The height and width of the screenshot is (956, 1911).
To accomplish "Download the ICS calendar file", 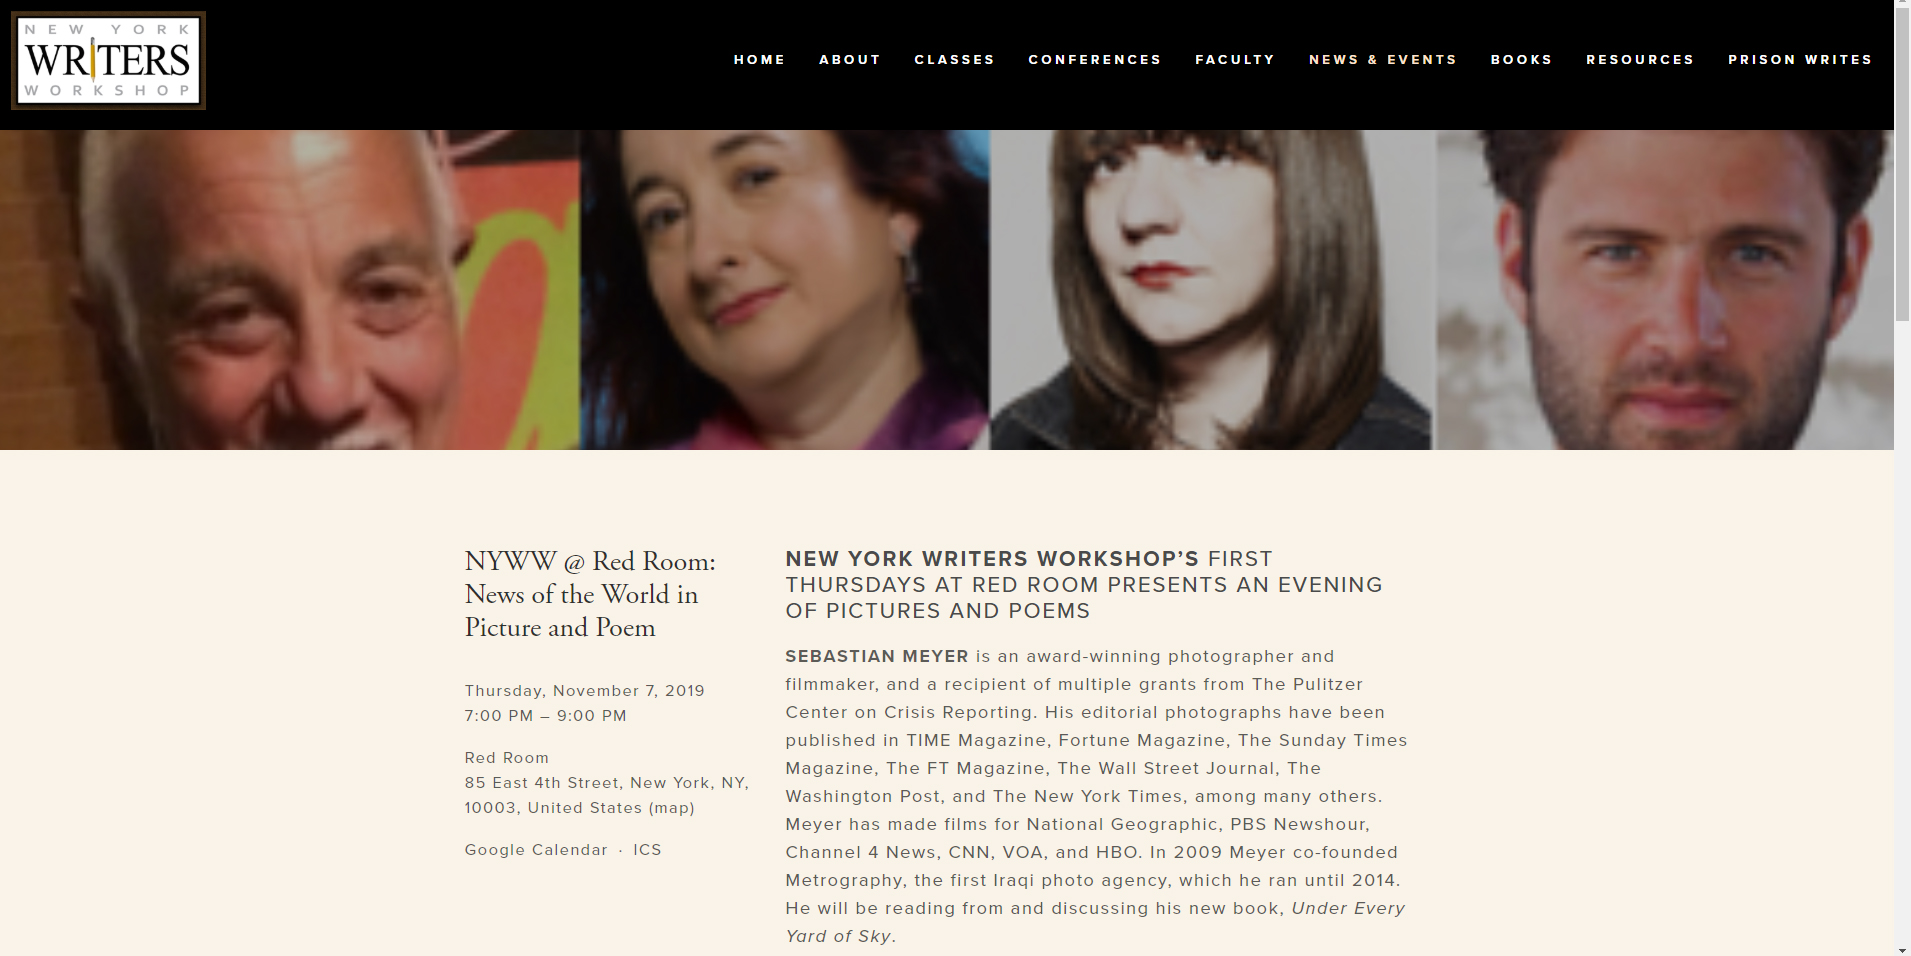I will [x=647, y=850].
